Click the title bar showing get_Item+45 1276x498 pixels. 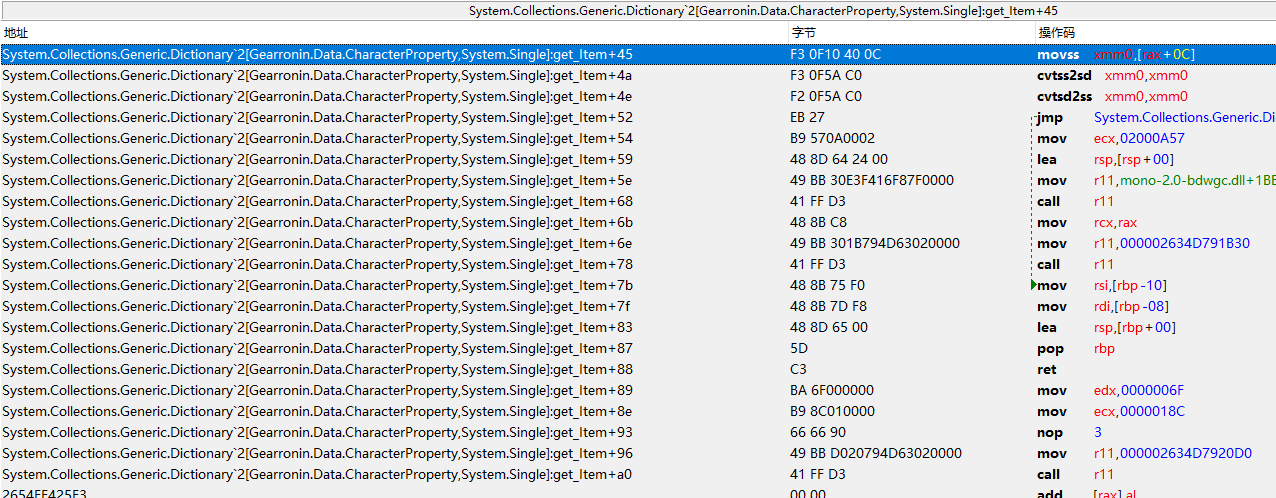638,10
